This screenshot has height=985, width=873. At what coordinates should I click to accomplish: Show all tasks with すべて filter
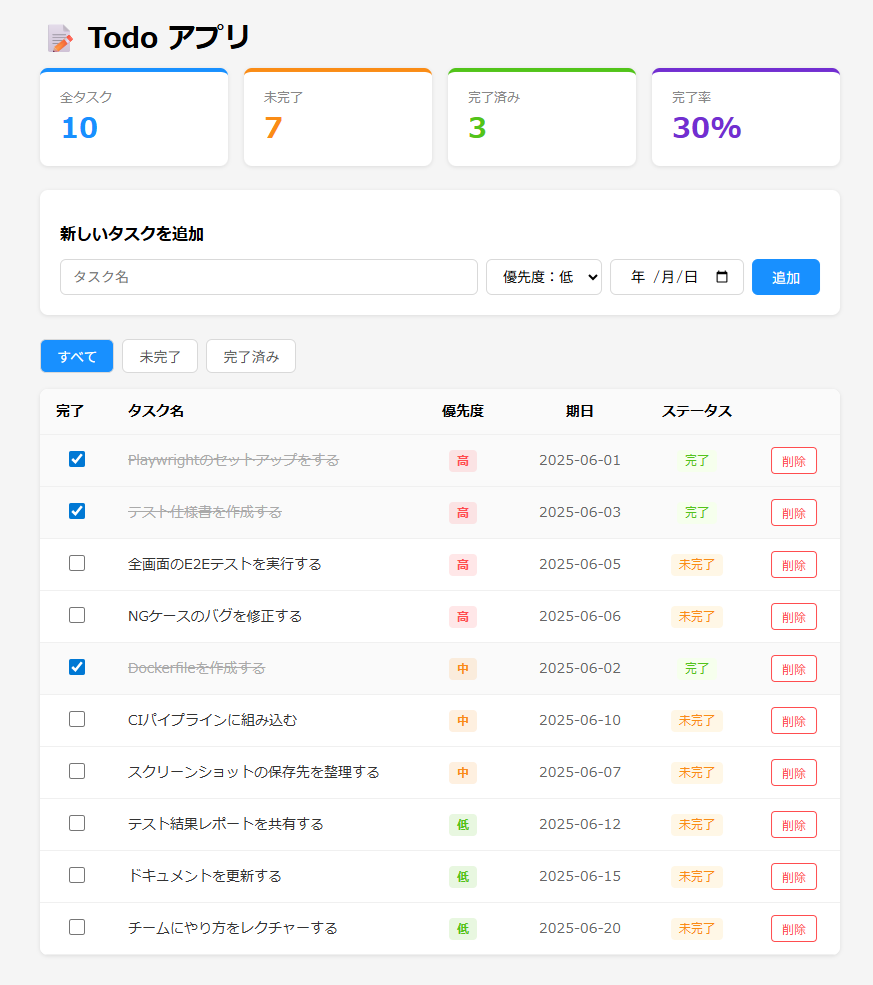point(77,356)
